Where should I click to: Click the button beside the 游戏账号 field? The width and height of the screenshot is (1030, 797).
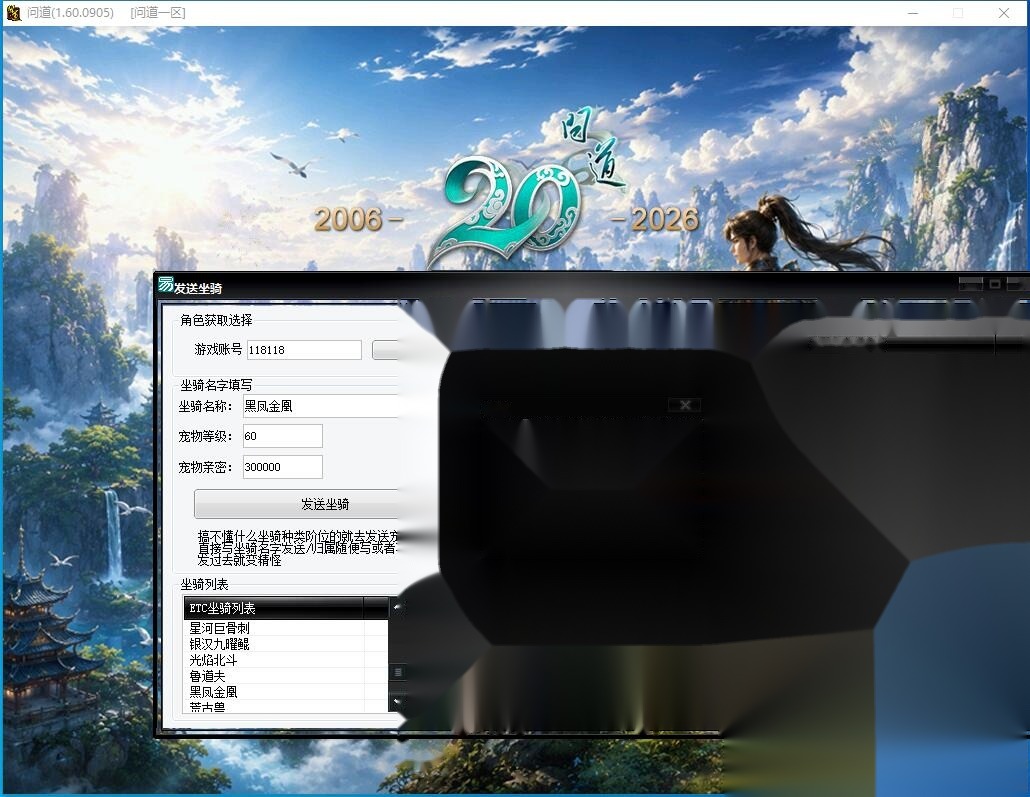[385, 350]
